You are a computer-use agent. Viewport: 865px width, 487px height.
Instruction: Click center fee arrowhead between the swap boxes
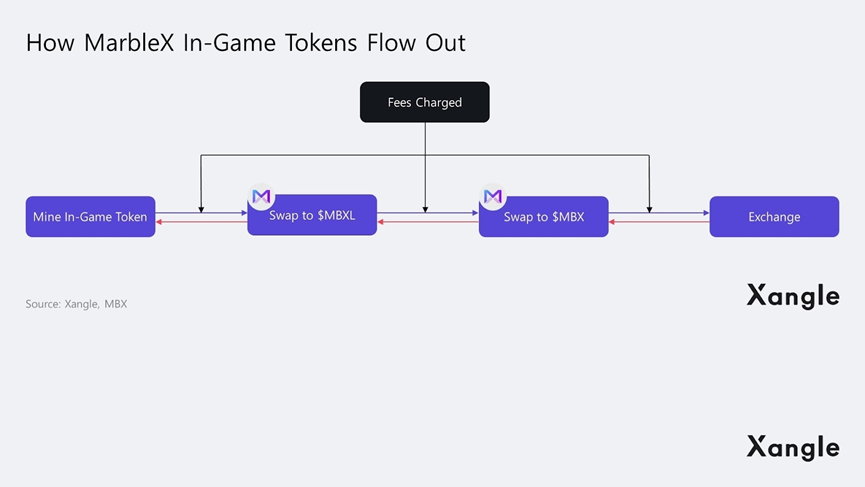point(425,208)
